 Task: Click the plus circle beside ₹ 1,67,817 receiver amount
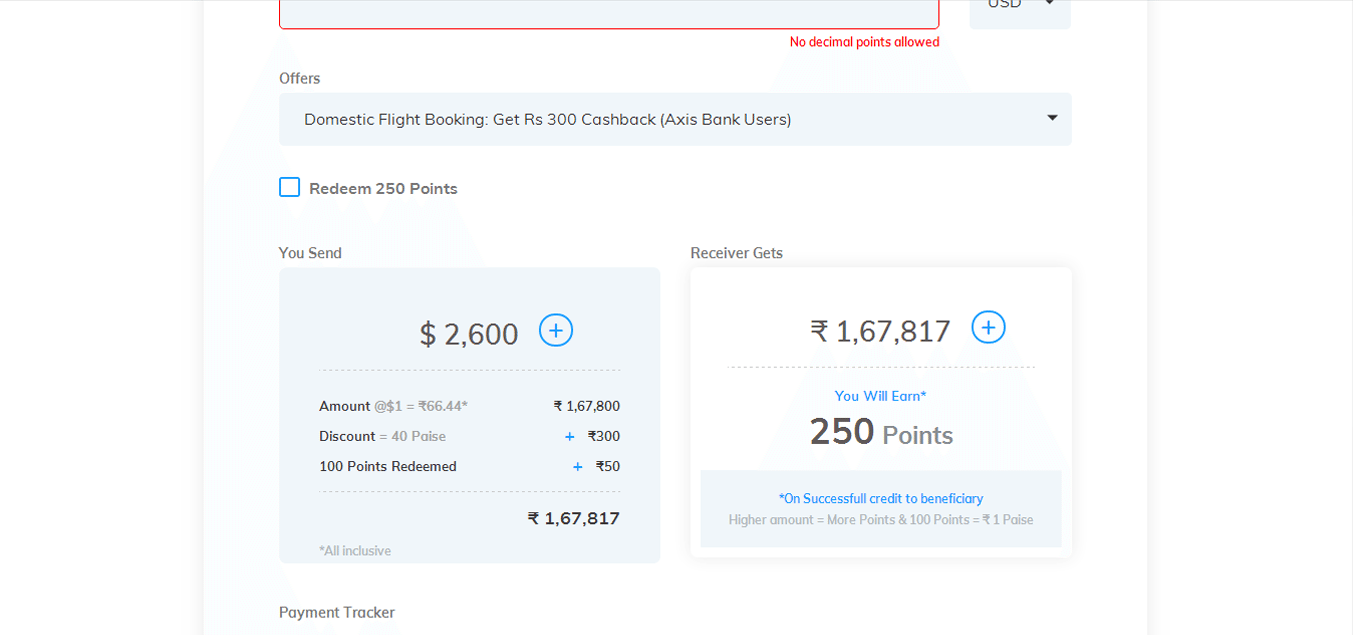coord(988,327)
